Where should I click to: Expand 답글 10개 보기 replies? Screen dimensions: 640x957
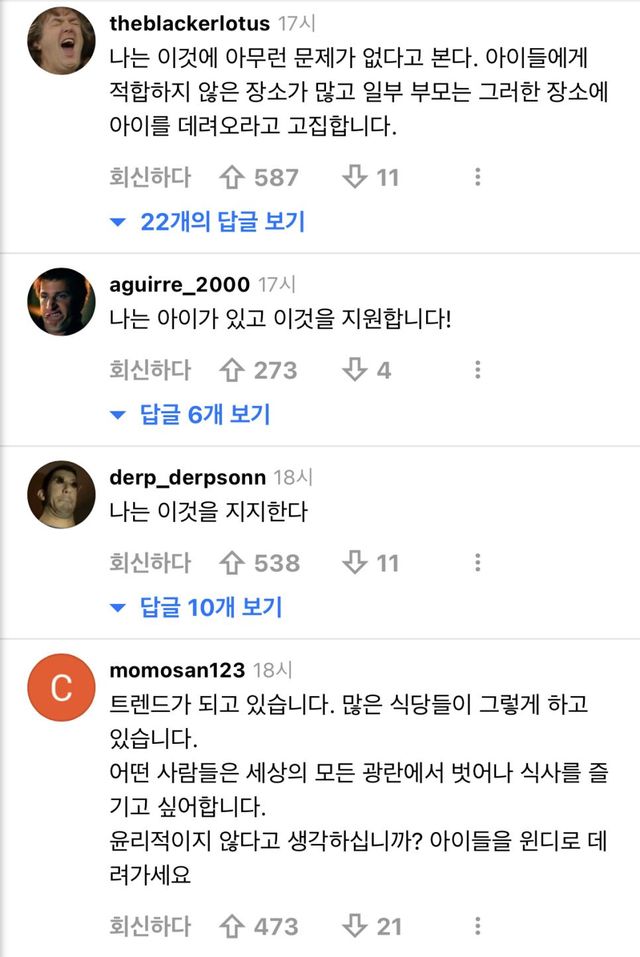(197, 606)
